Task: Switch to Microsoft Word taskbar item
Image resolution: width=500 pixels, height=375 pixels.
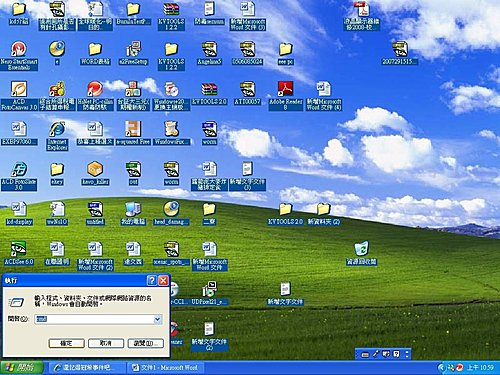Action: coord(165,368)
